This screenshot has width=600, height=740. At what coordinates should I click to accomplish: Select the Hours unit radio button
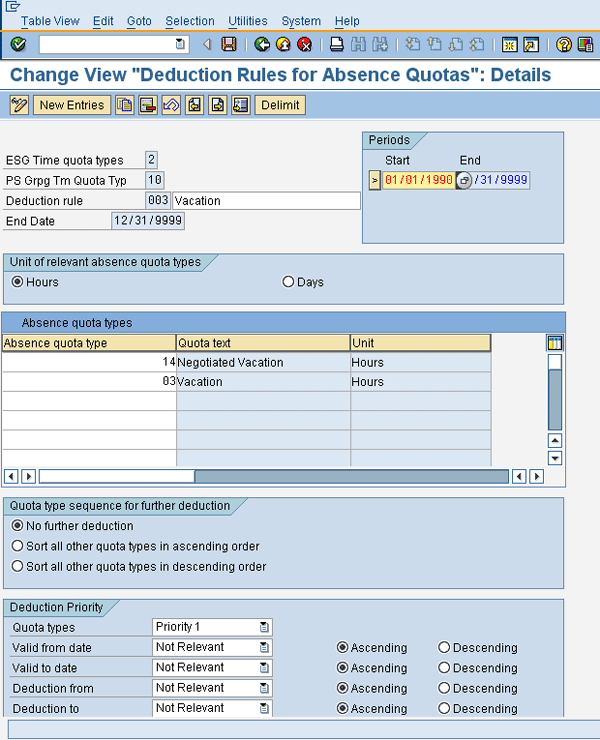17,282
